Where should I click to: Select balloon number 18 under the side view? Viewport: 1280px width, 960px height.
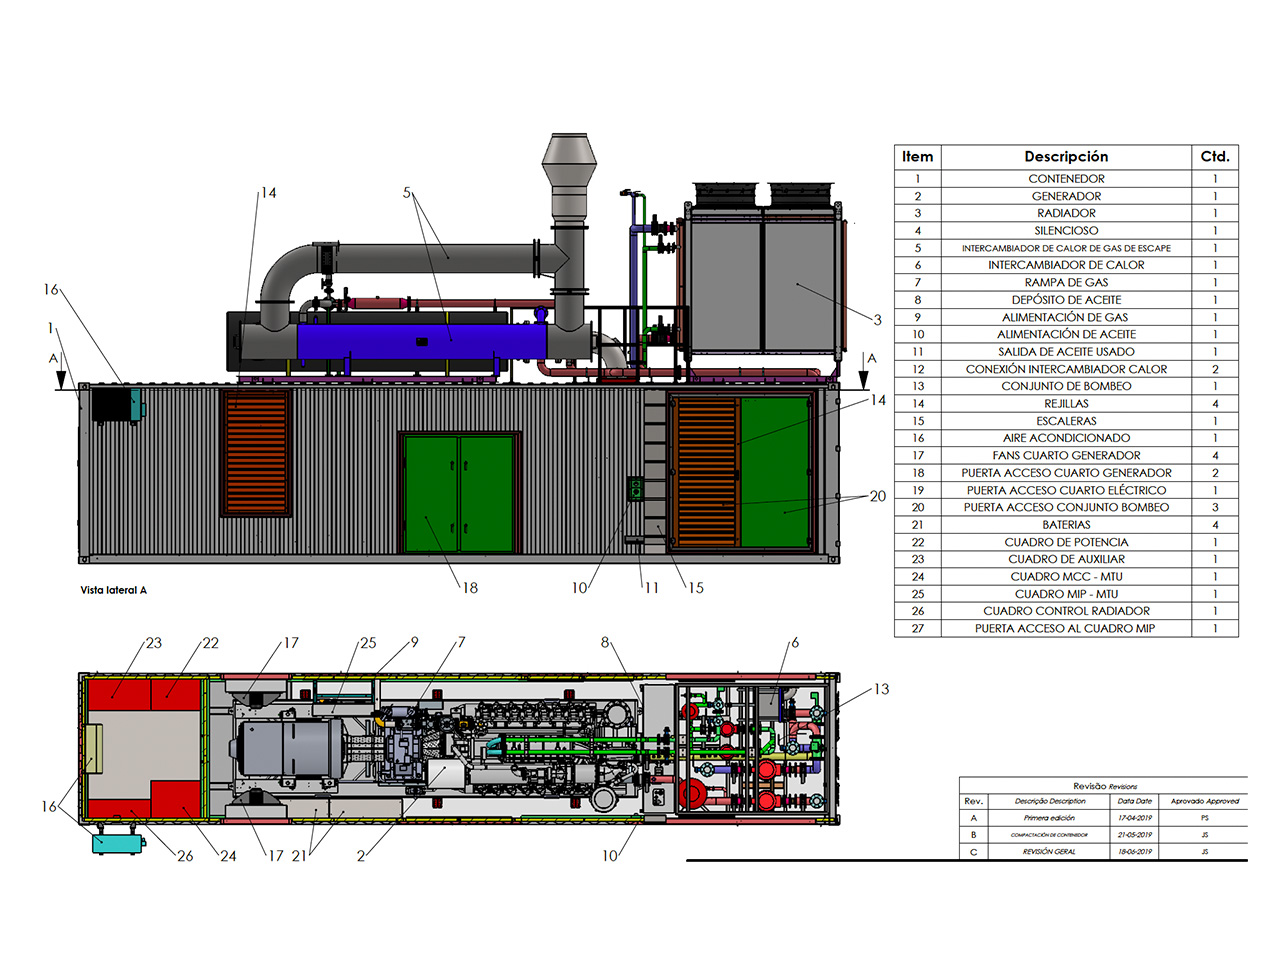tap(470, 588)
